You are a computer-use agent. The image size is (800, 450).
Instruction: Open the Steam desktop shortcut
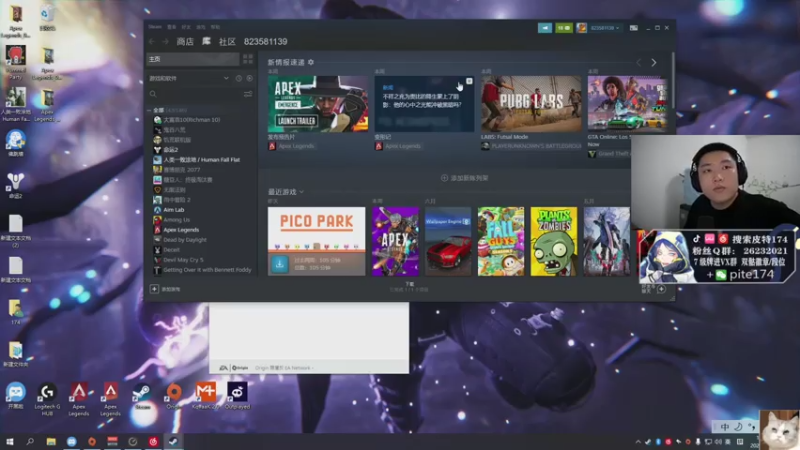coord(142,396)
